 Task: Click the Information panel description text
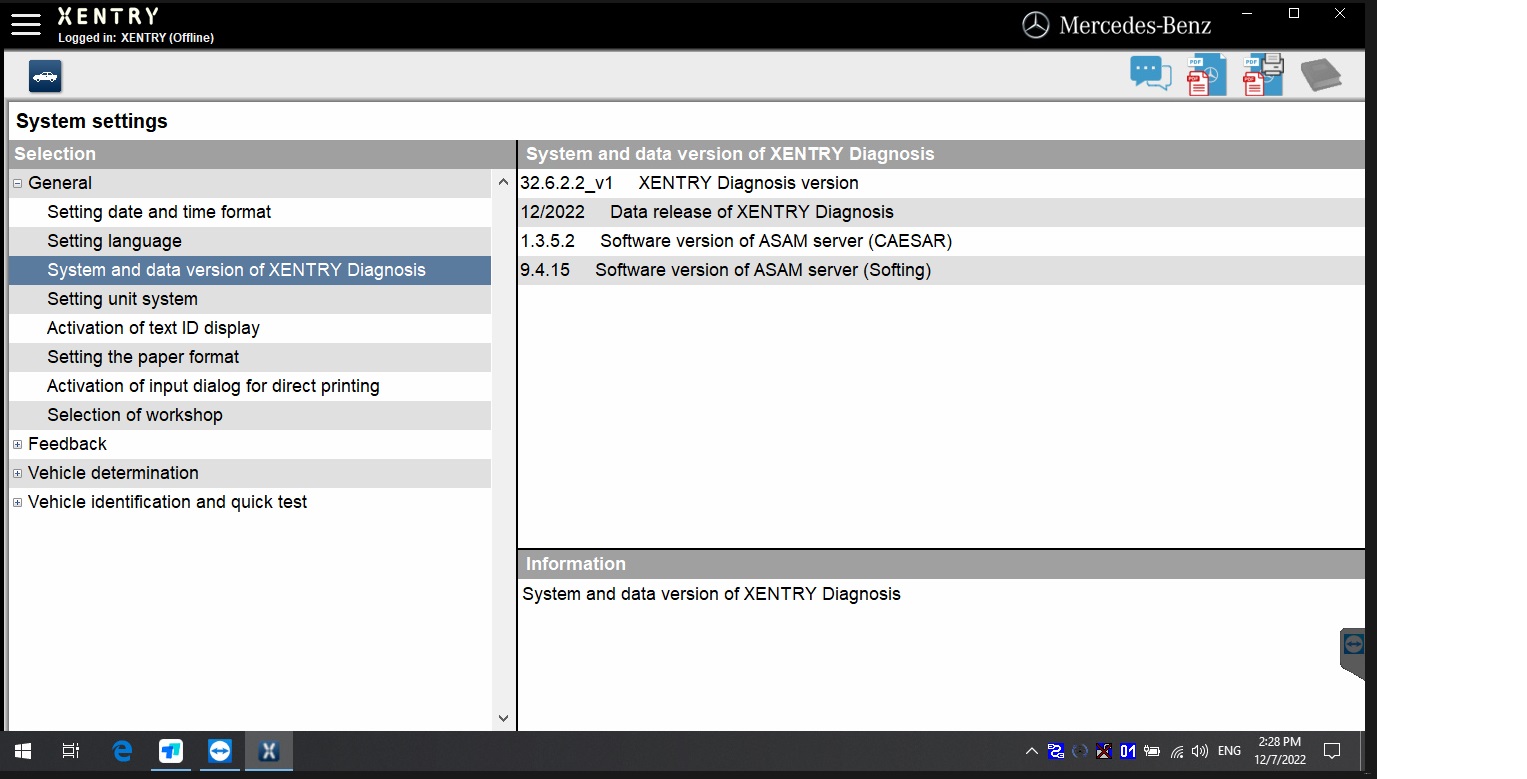click(711, 594)
